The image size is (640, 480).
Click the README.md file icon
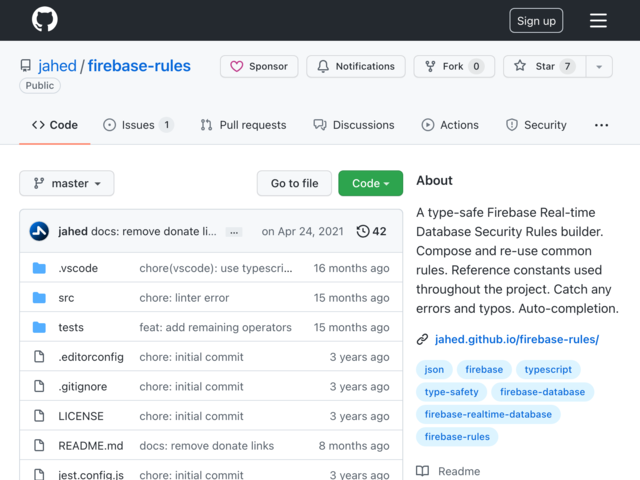pyautogui.click(x=39, y=445)
